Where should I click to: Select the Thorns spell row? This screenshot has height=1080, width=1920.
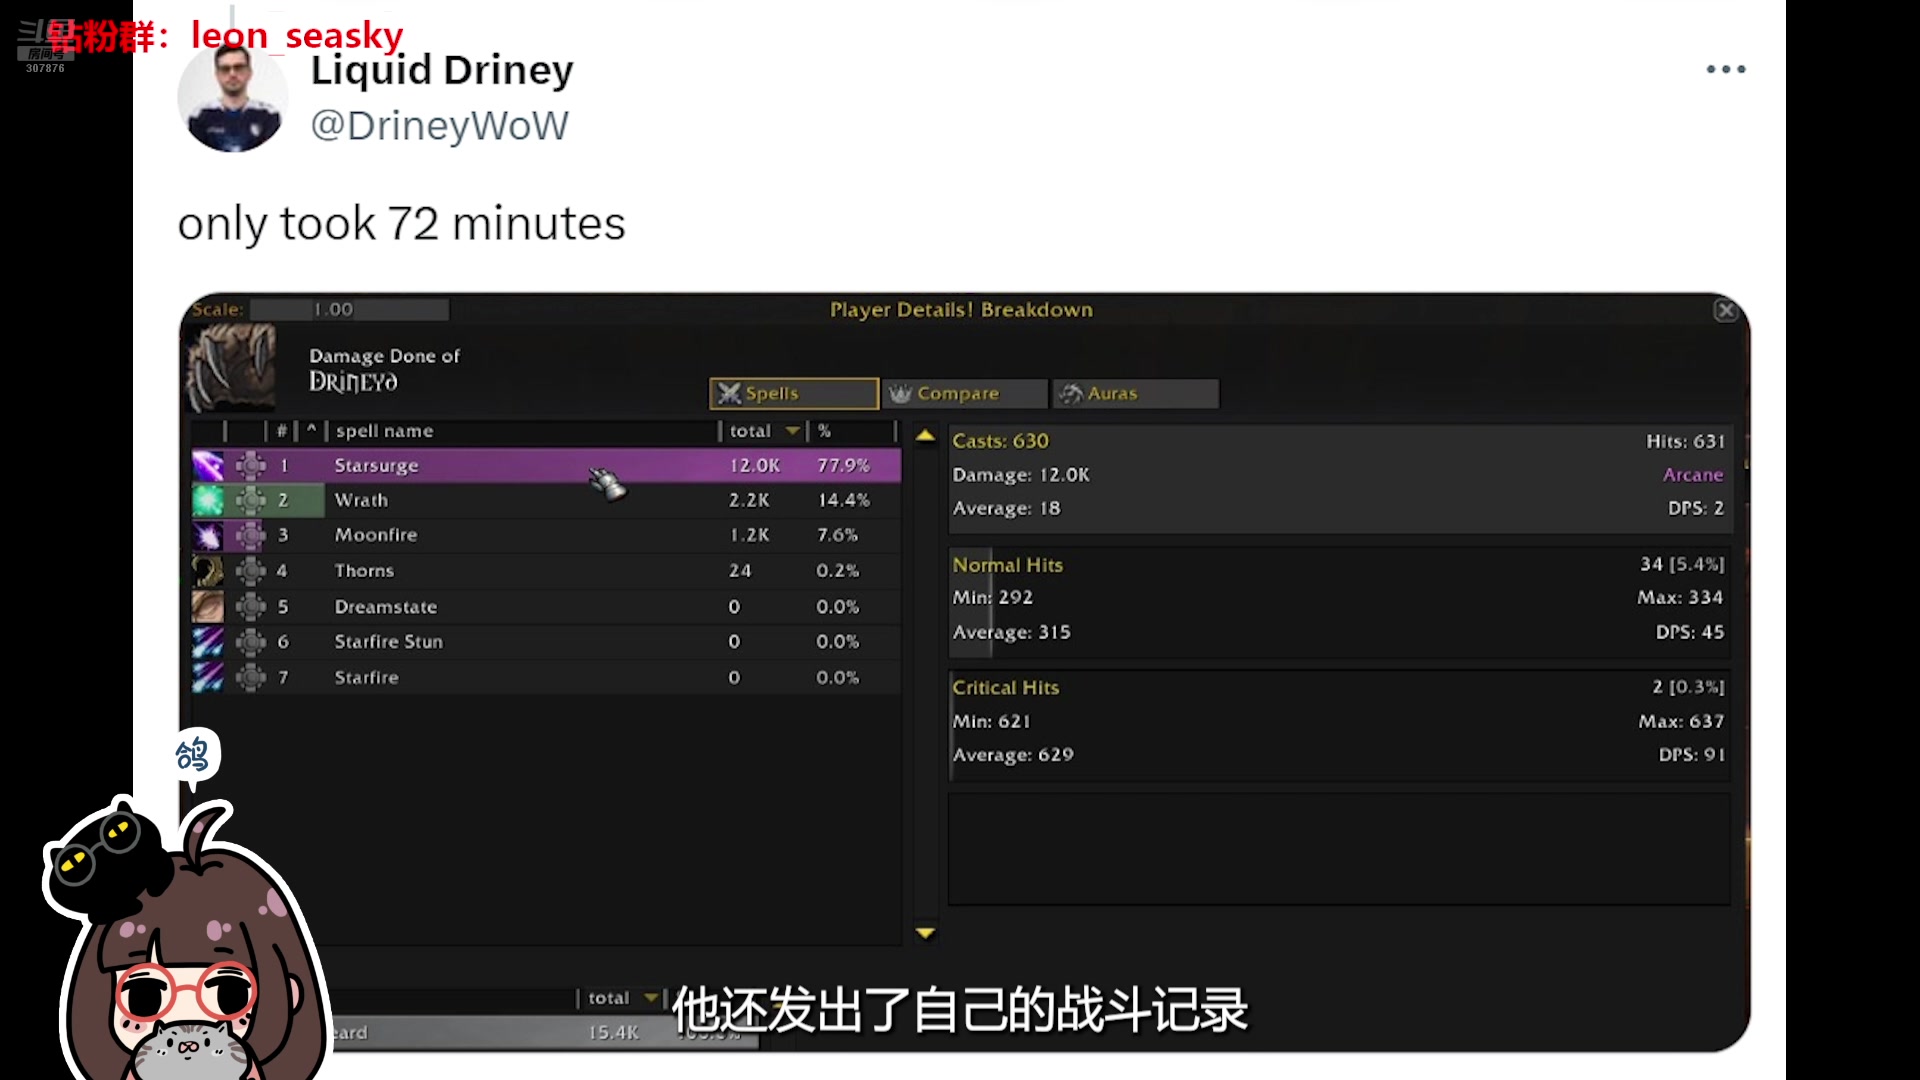(x=546, y=571)
